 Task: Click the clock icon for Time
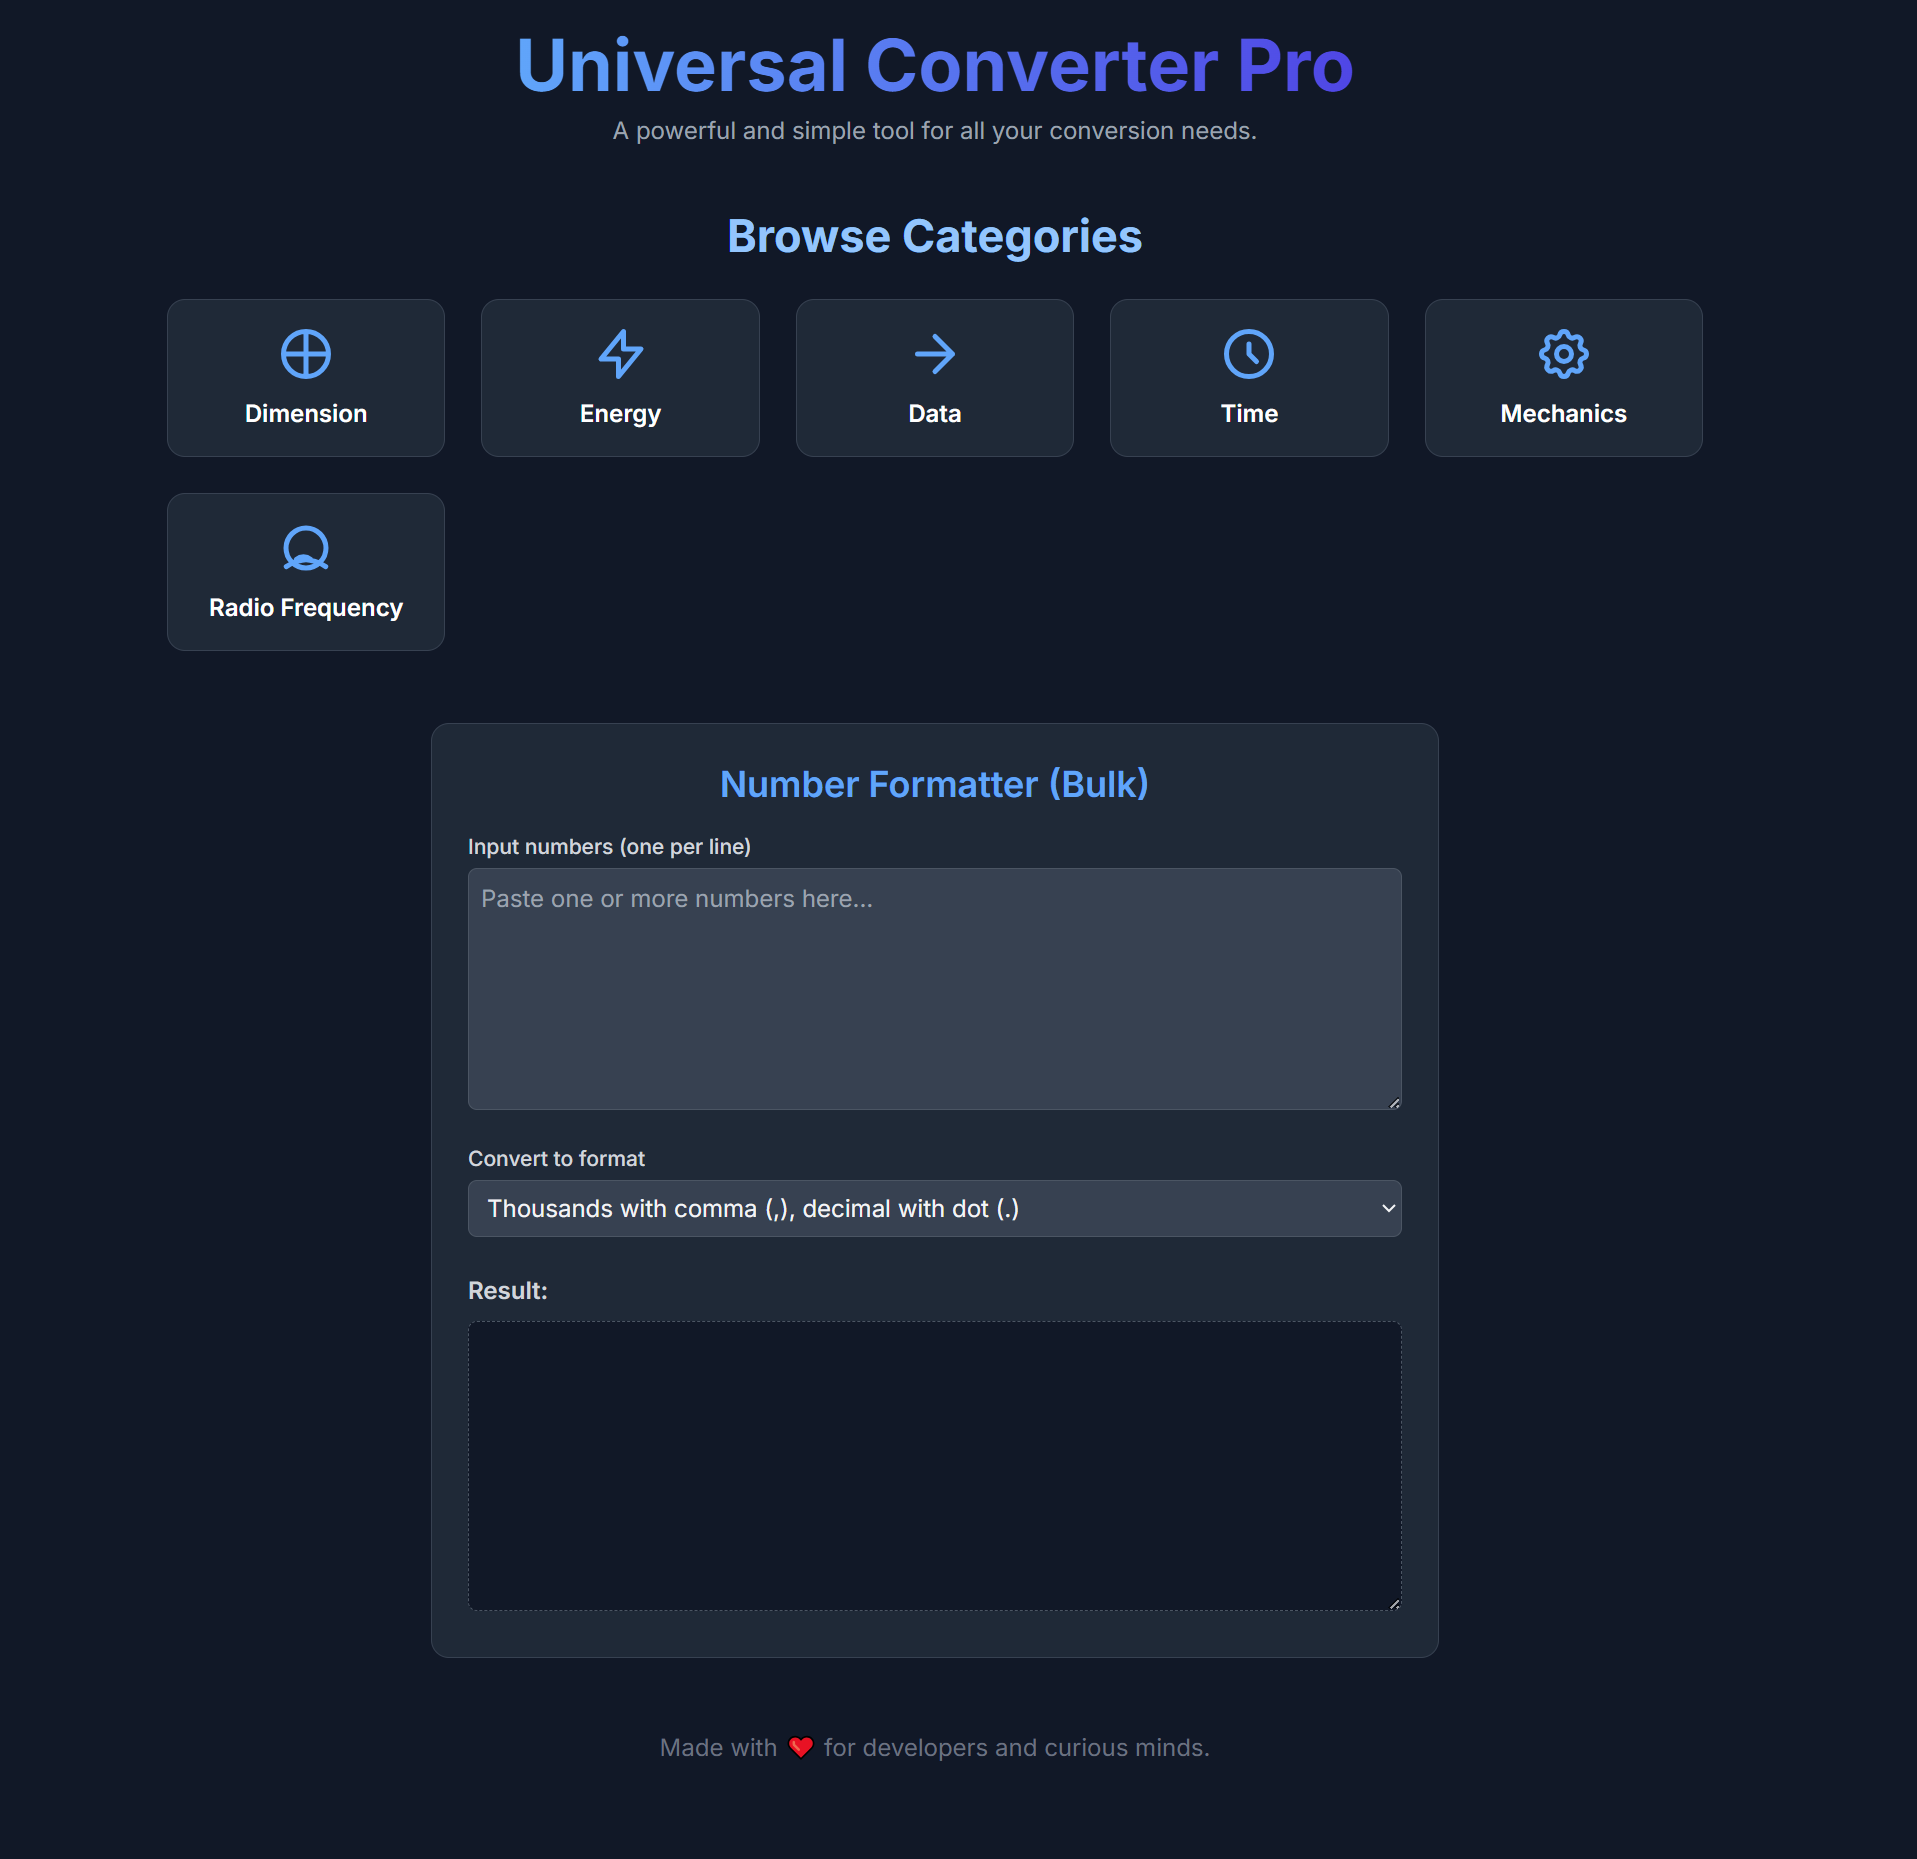[1249, 353]
